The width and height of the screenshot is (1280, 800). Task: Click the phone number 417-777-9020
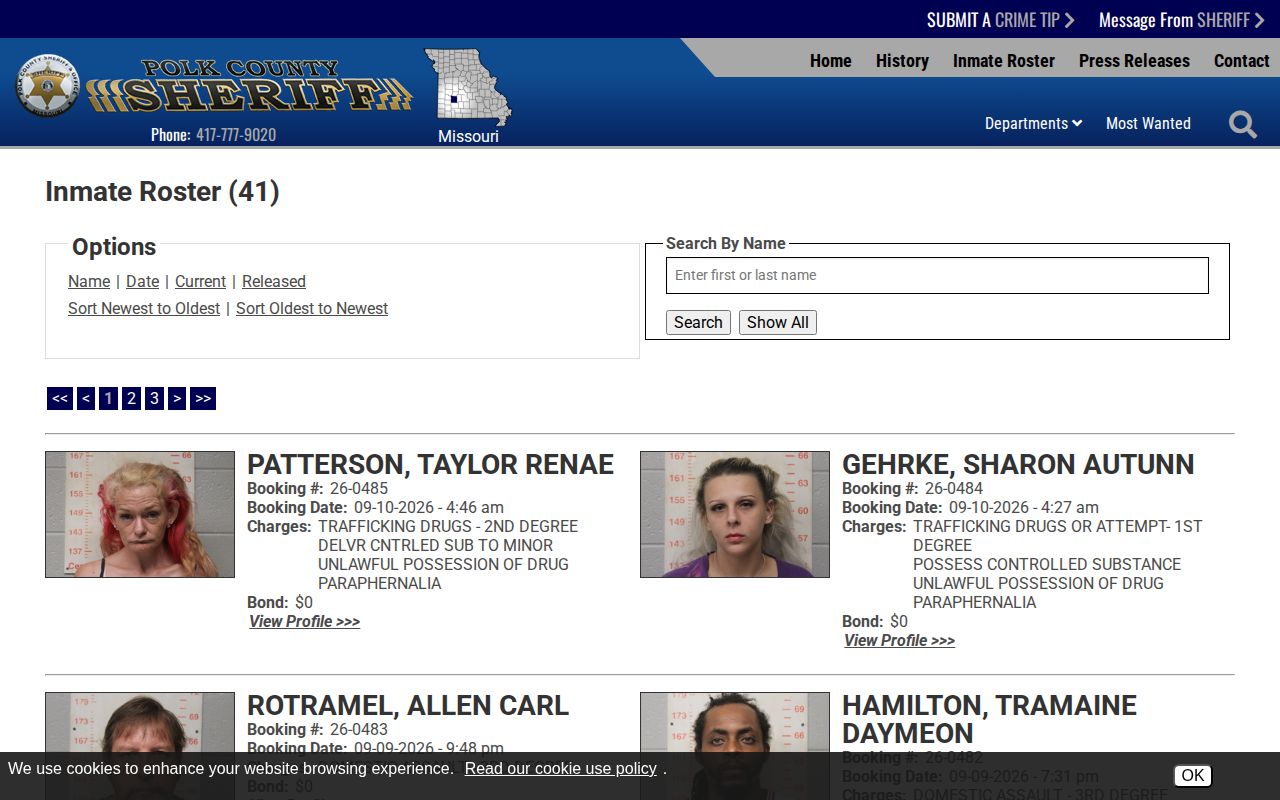(x=236, y=135)
